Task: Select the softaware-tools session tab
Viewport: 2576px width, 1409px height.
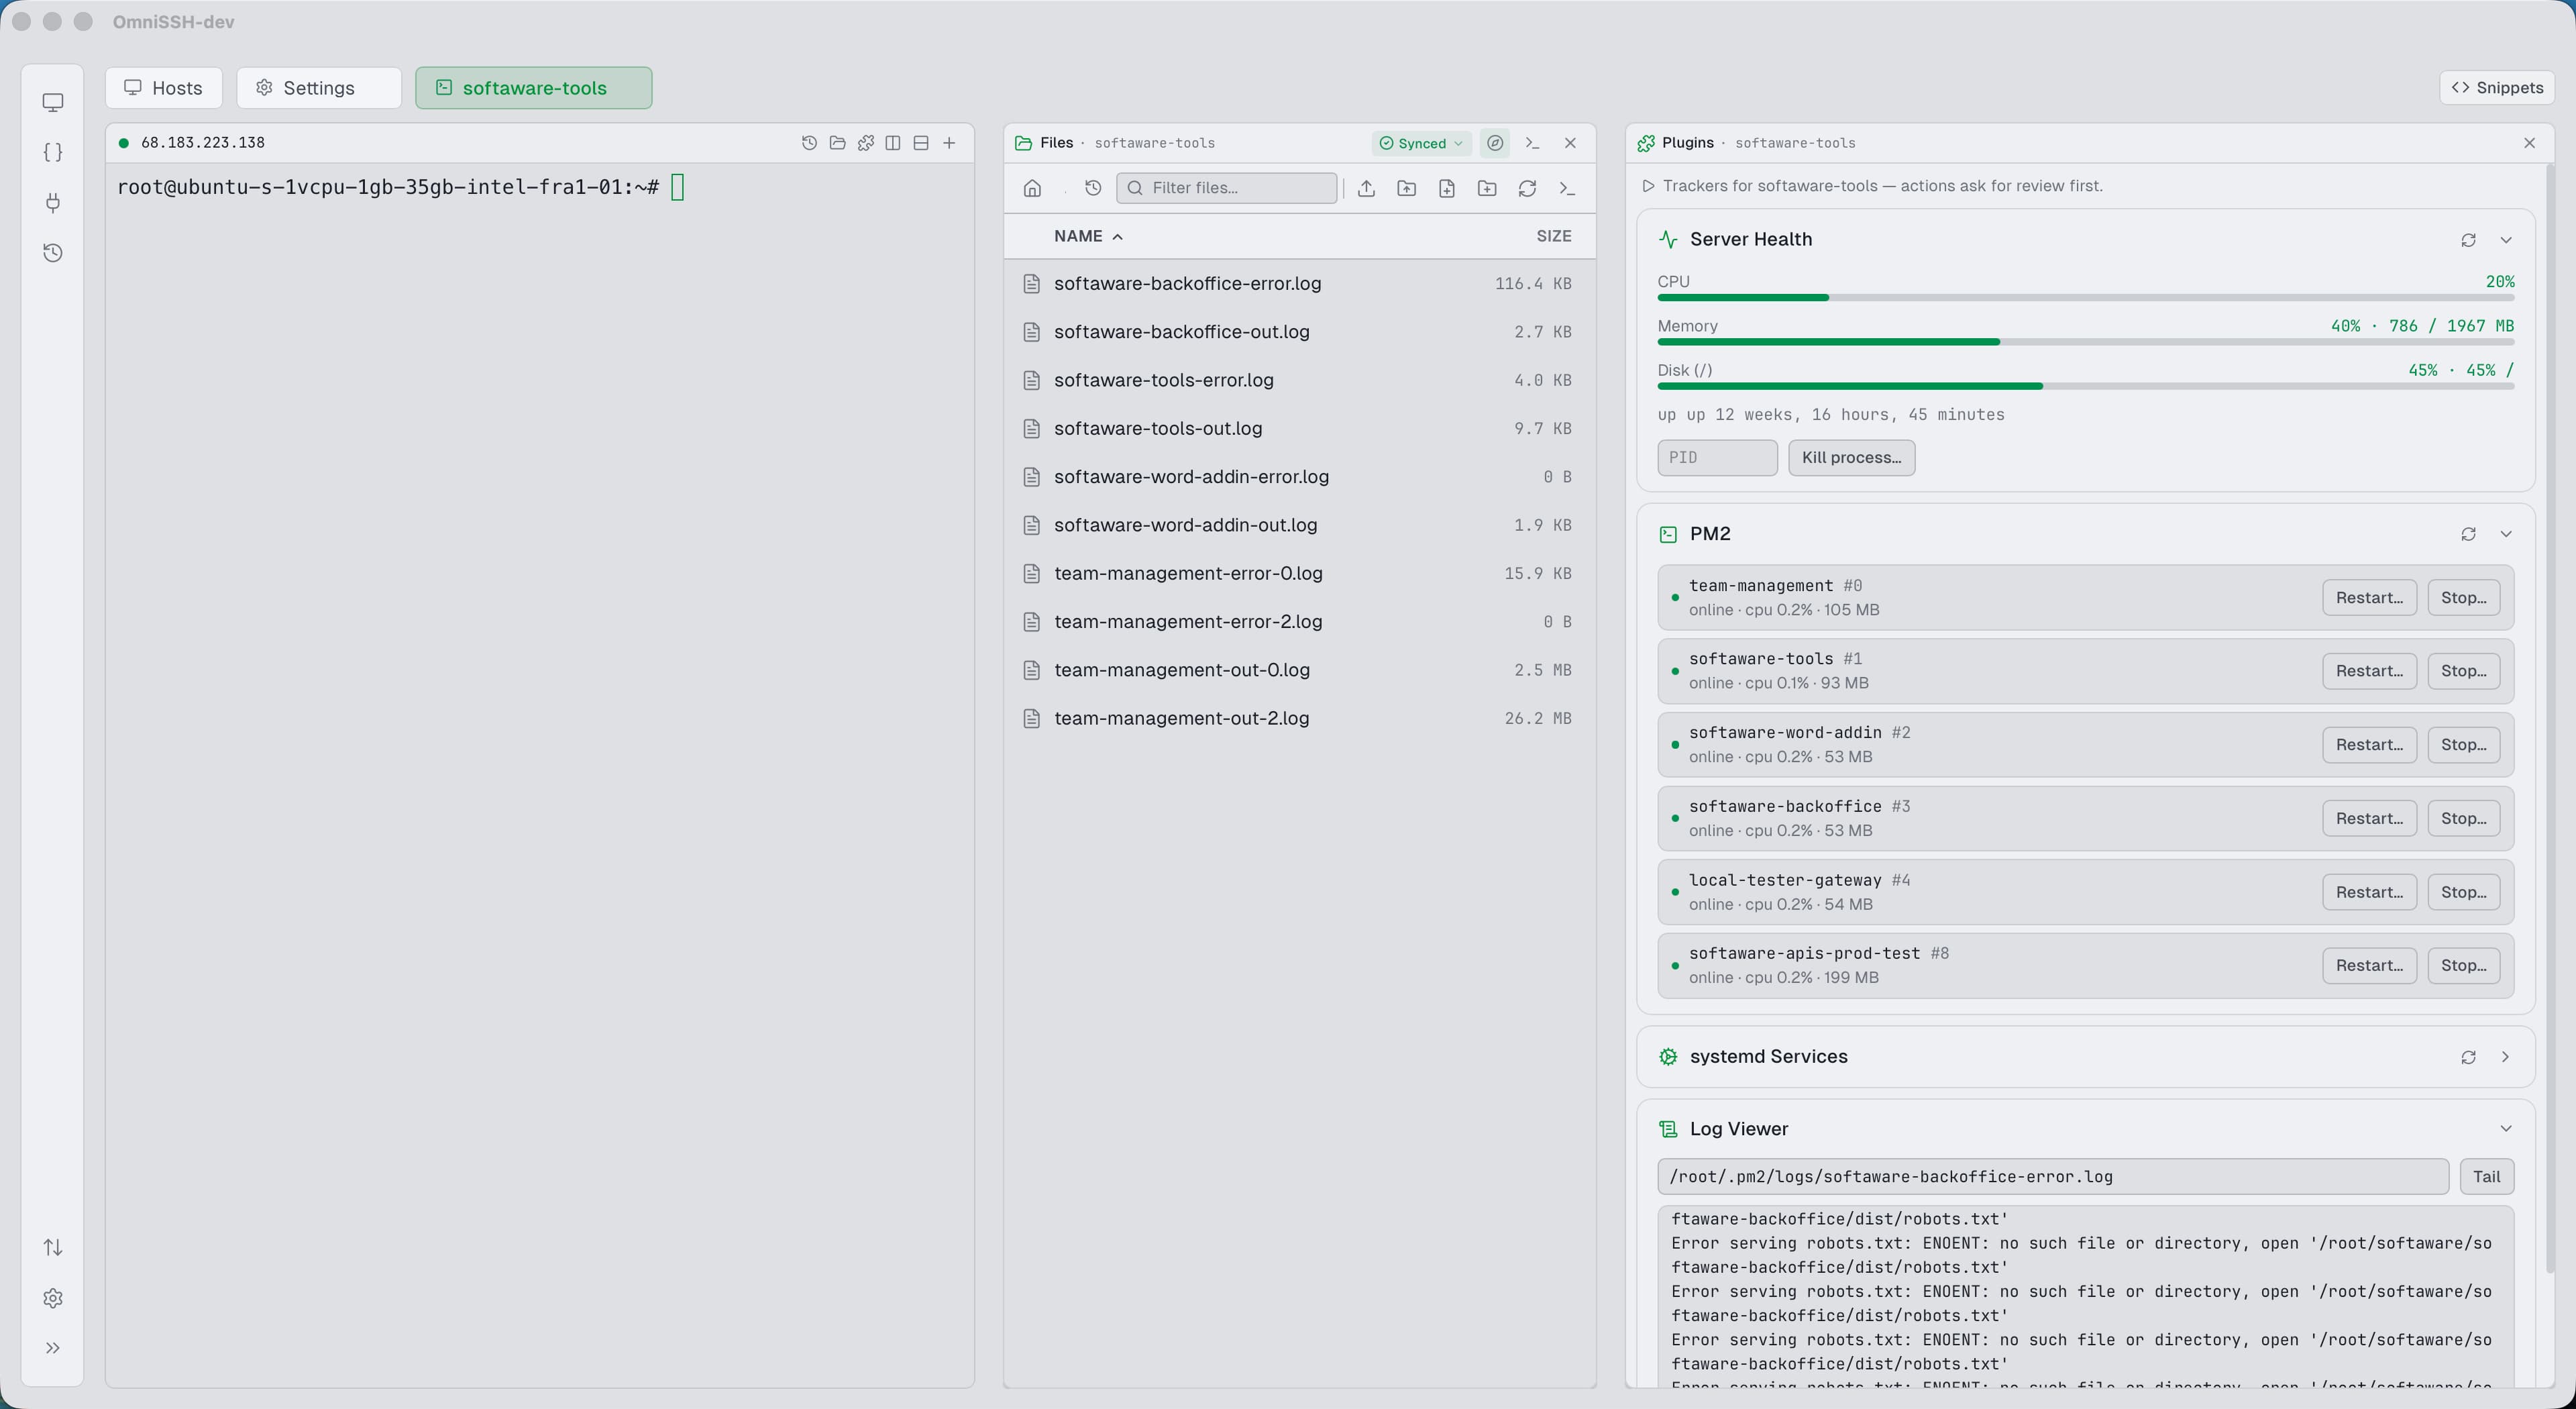Action: [534, 88]
